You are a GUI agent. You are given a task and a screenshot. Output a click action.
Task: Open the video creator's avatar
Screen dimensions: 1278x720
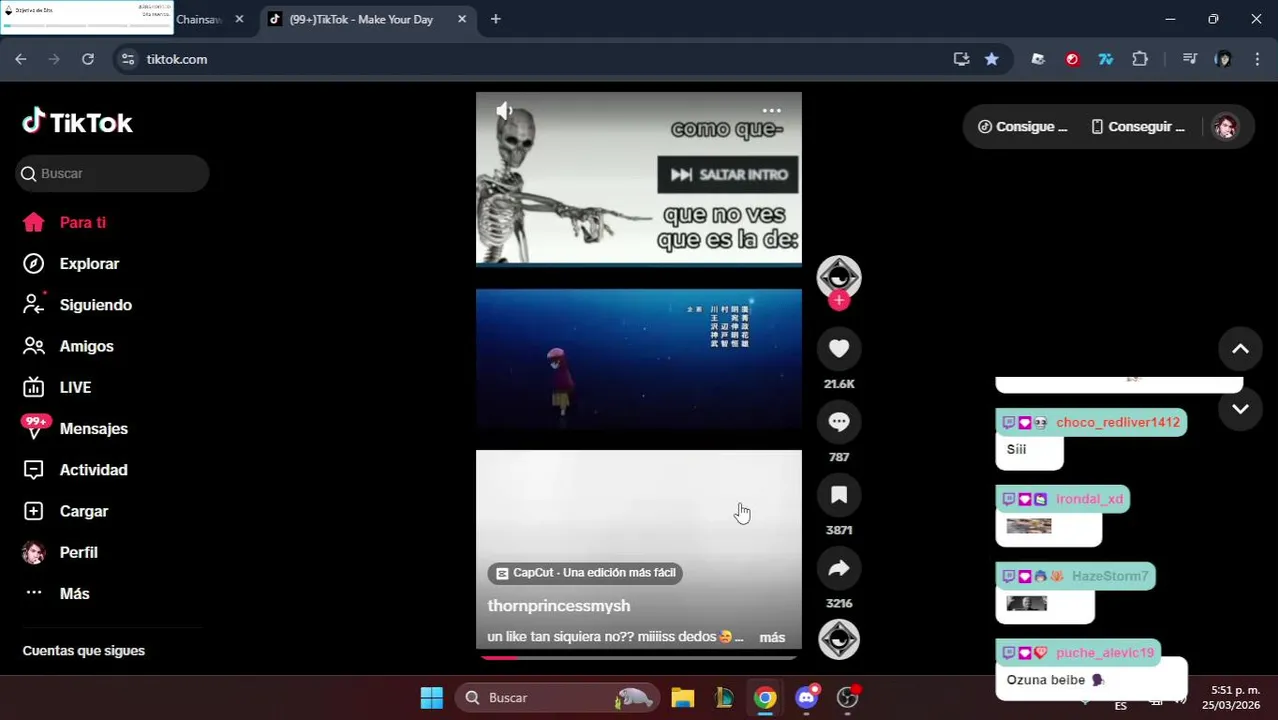[x=839, y=277]
